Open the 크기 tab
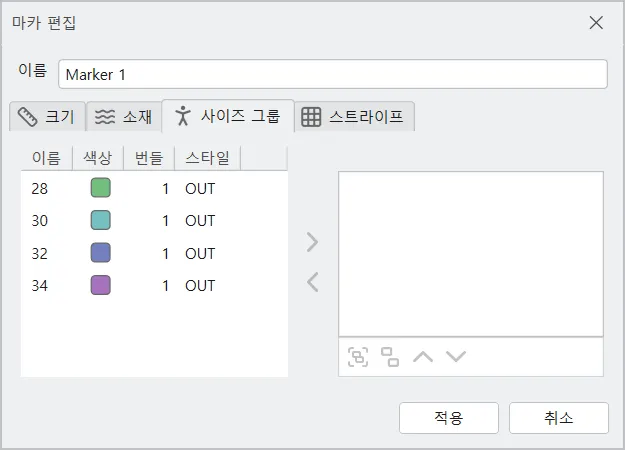Screen dimensions: 625x450 coord(46,116)
